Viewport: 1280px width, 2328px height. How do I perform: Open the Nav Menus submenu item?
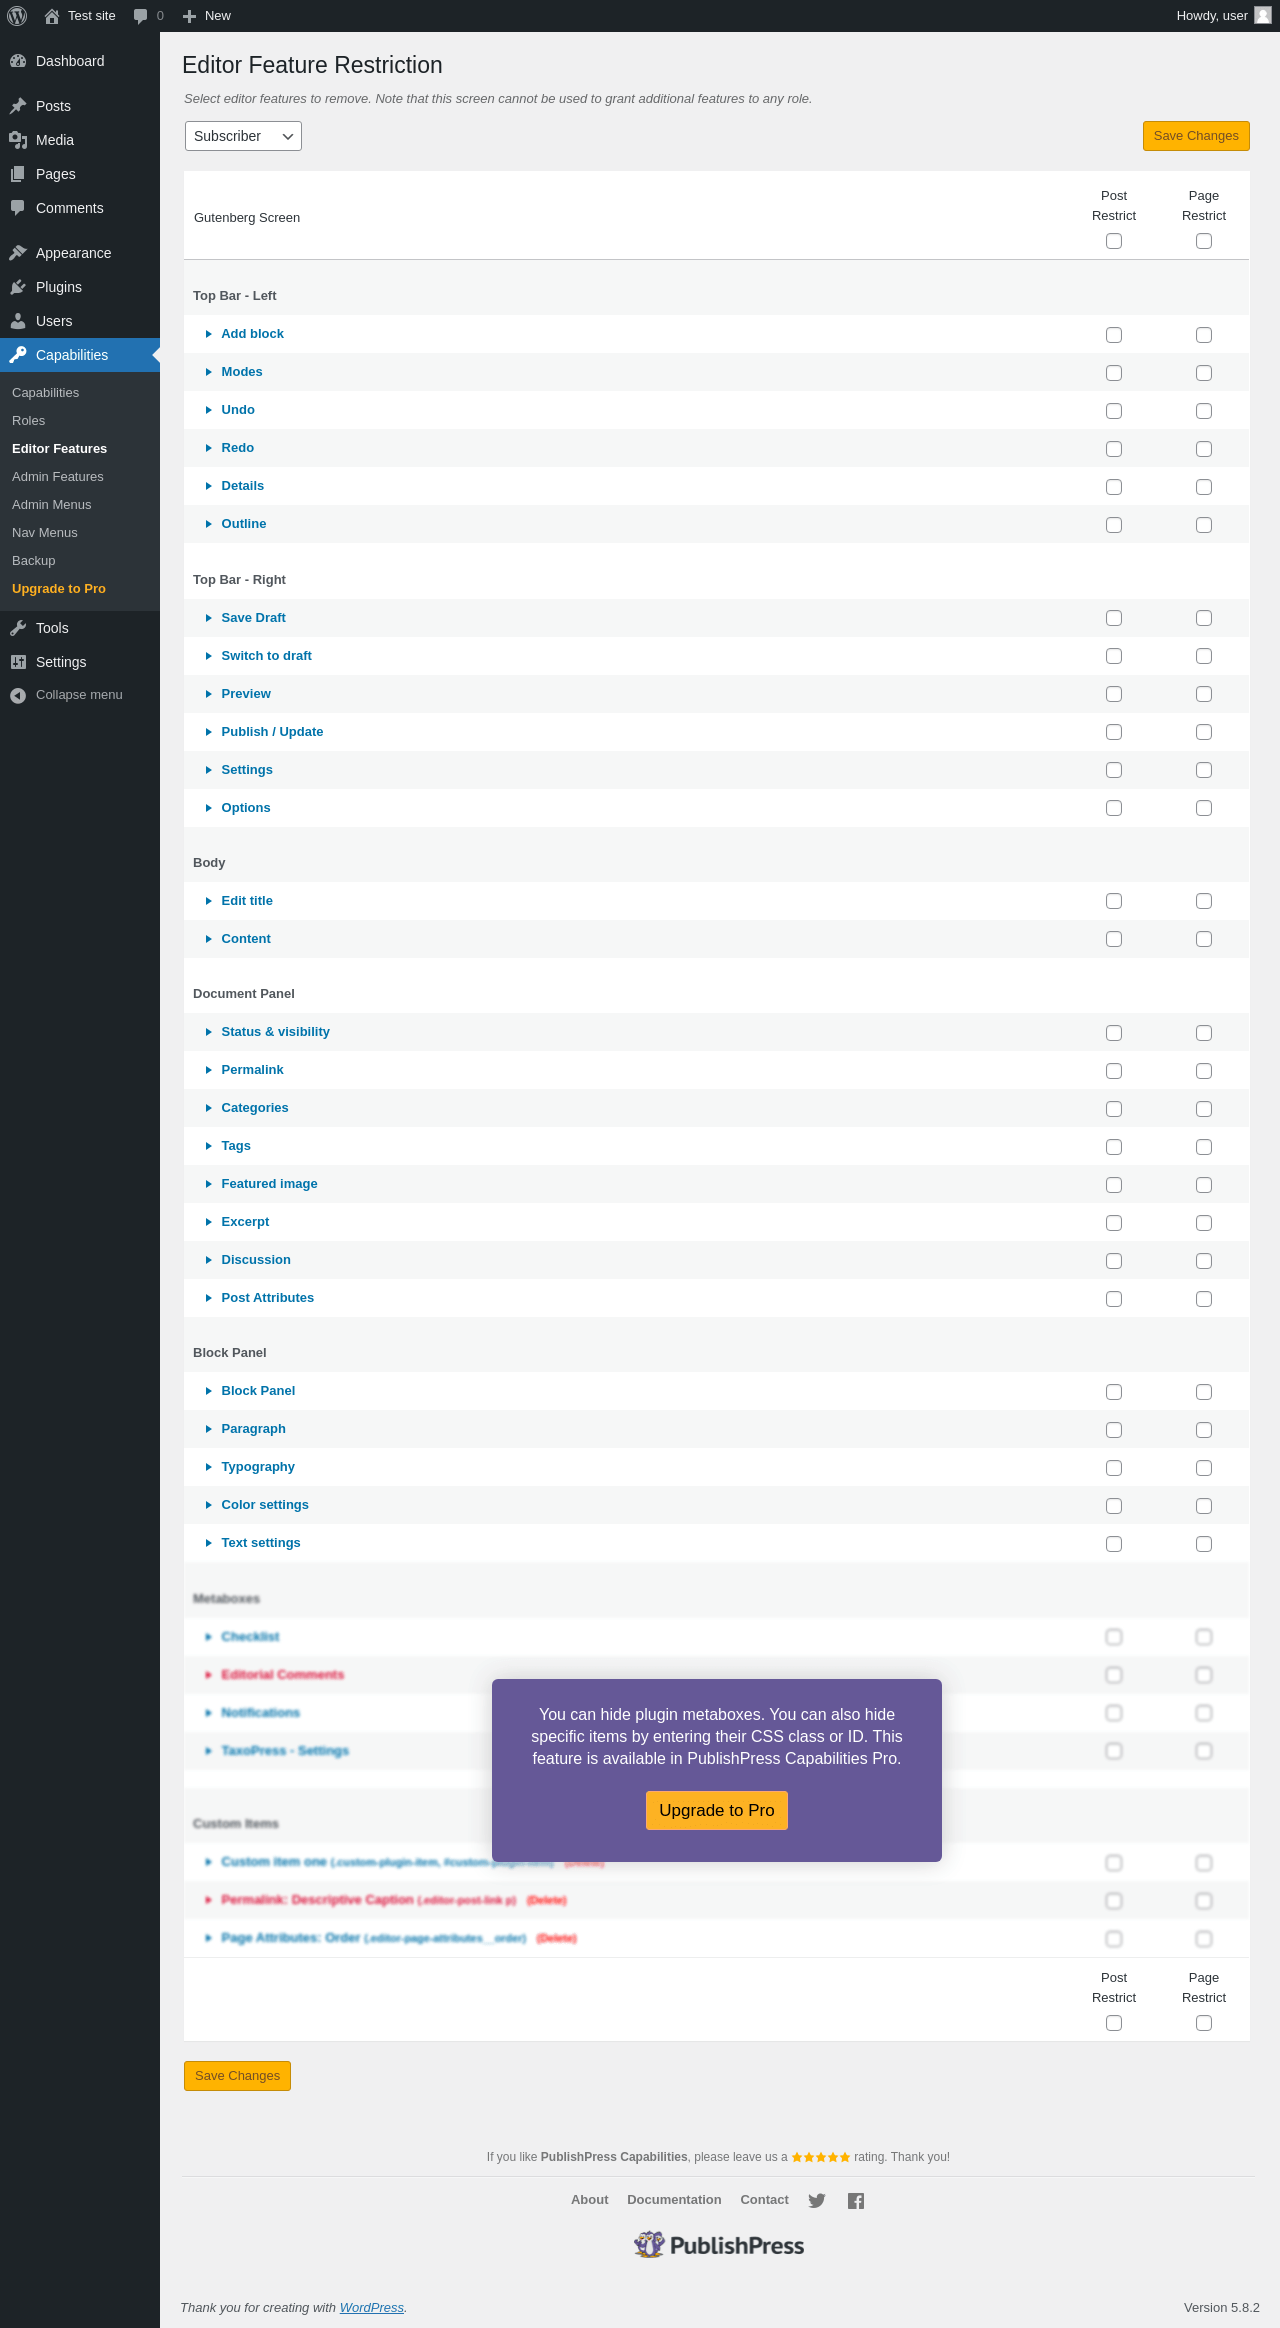pos(45,533)
